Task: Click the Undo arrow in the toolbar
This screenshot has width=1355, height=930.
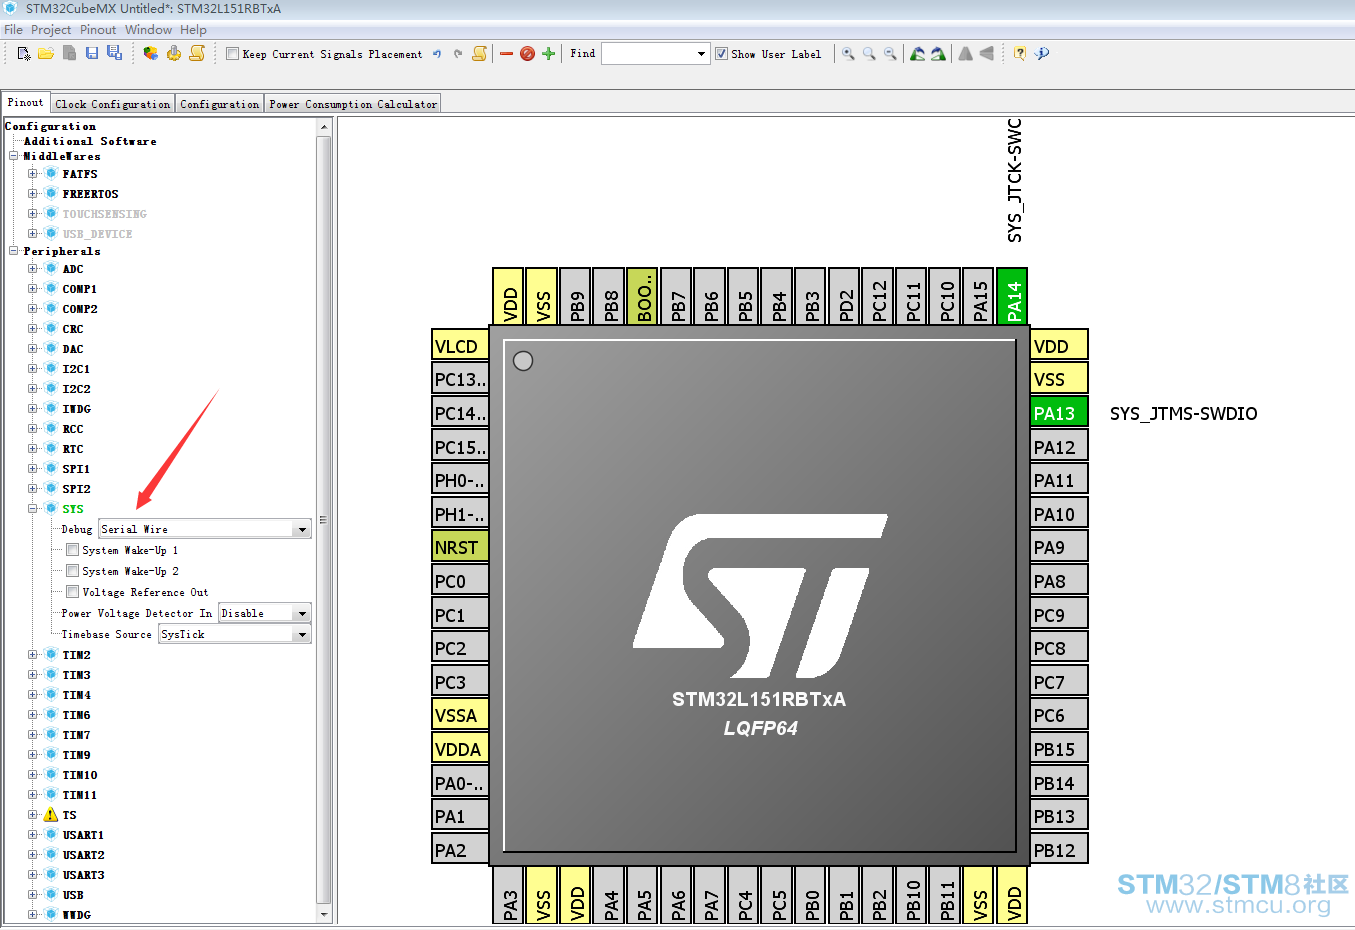Action: coord(437,54)
